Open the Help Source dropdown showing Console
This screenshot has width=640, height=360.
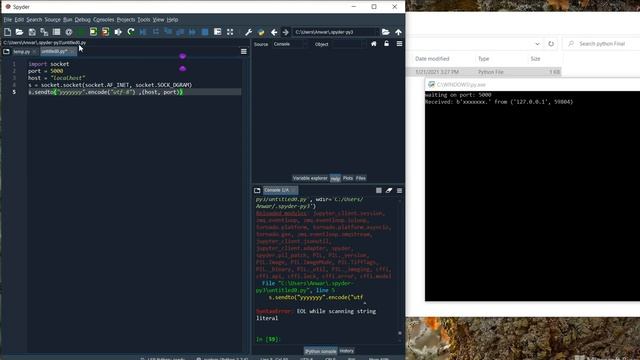(290, 44)
